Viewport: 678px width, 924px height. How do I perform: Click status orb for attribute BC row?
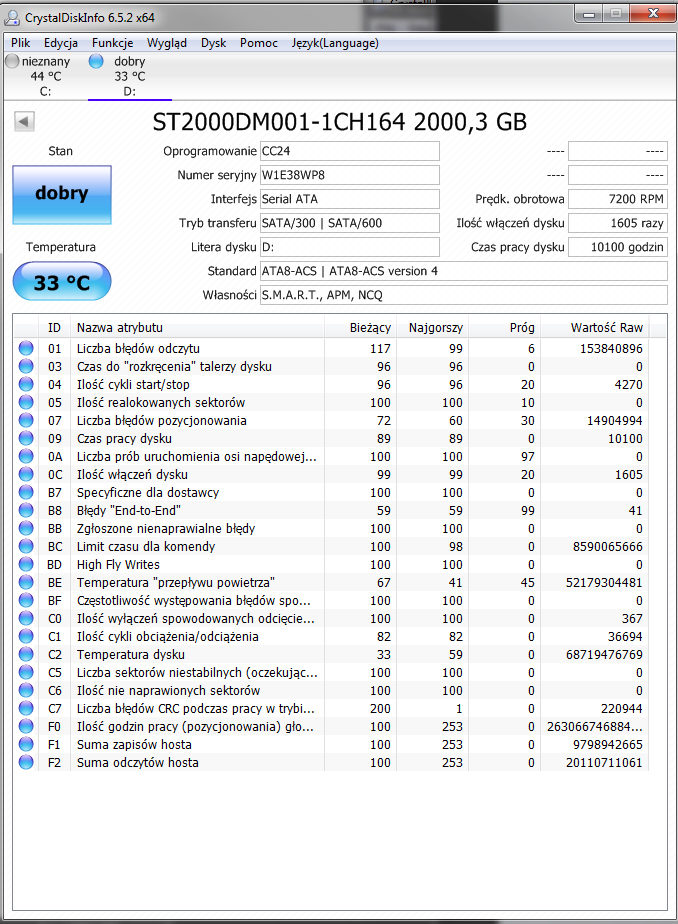pyautogui.click(x=26, y=546)
